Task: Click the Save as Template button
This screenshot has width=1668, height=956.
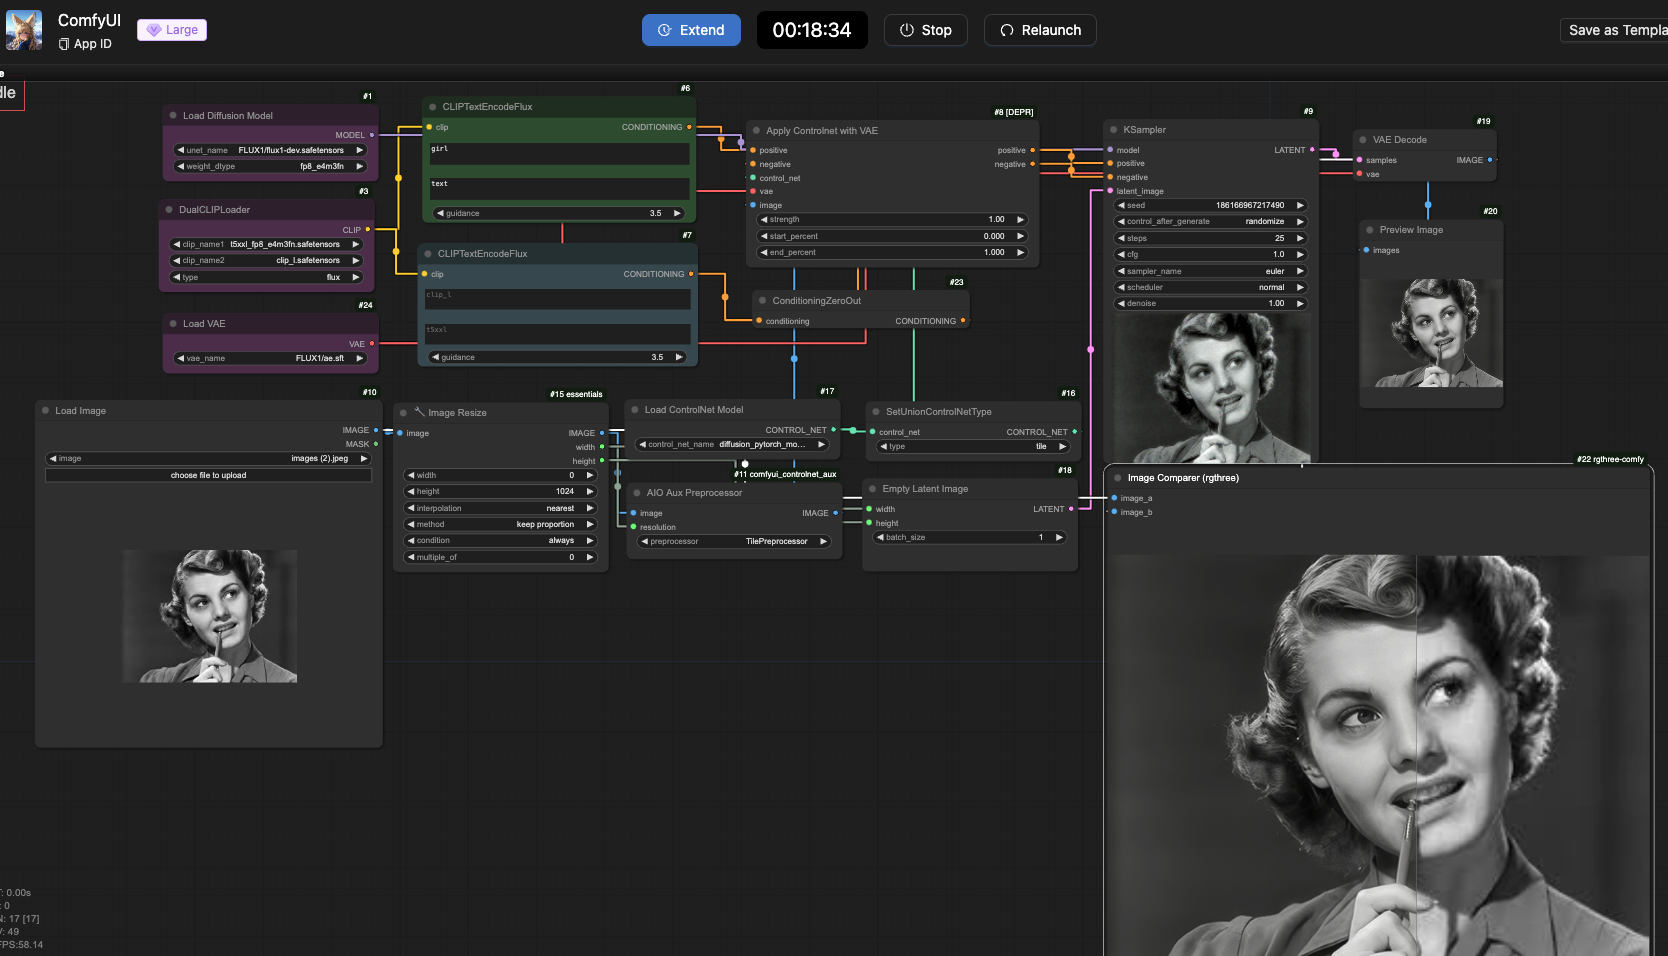Action: point(1615,30)
